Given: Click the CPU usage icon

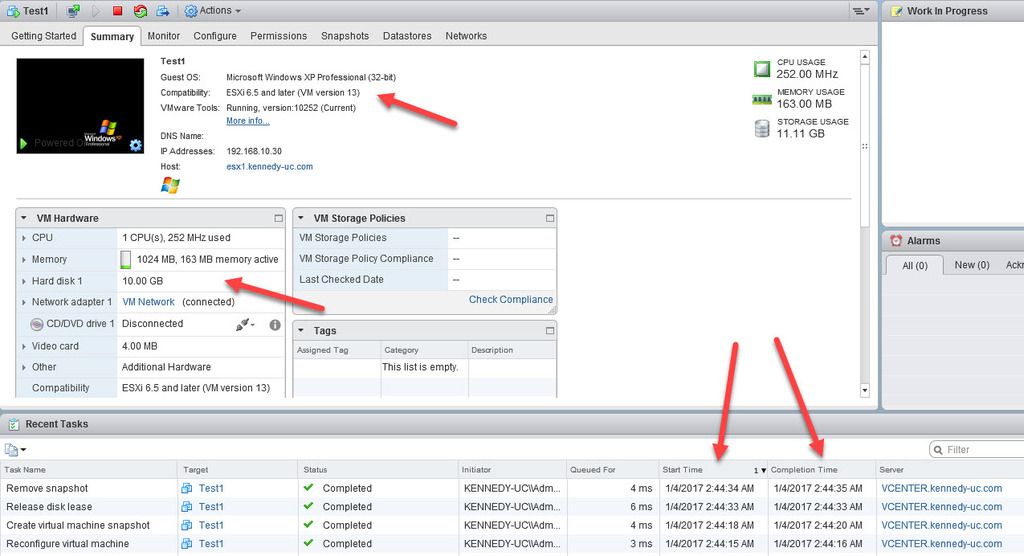Looking at the screenshot, I should (x=761, y=69).
